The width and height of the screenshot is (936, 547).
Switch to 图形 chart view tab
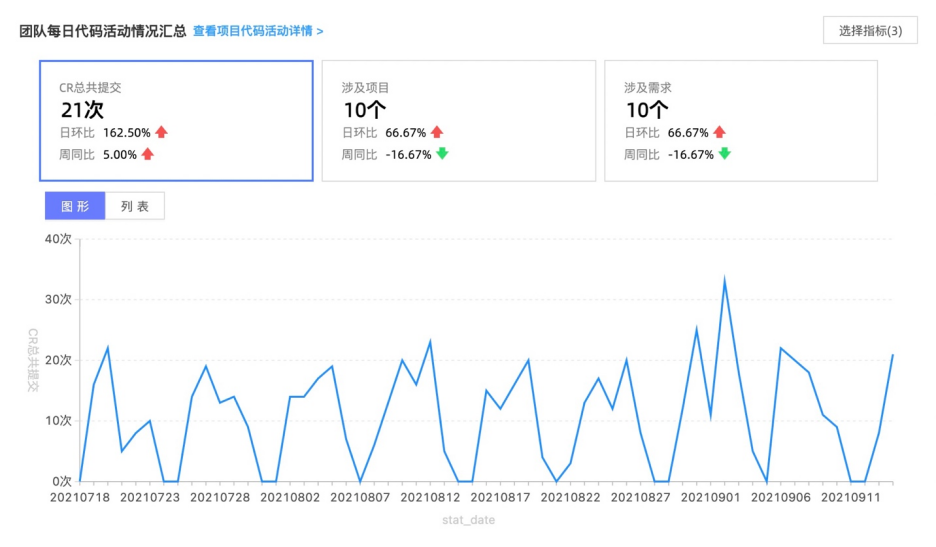click(75, 206)
